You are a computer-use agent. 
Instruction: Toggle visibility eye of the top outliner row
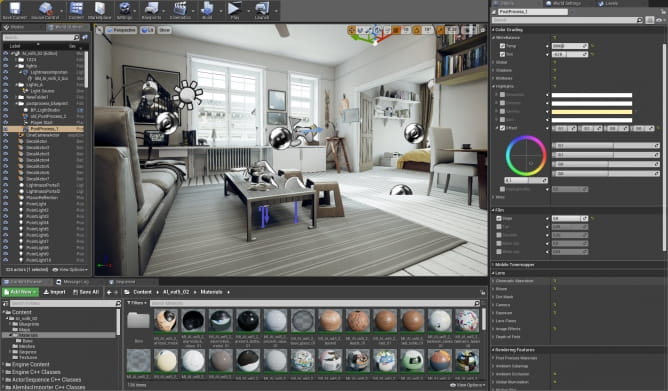point(5,53)
